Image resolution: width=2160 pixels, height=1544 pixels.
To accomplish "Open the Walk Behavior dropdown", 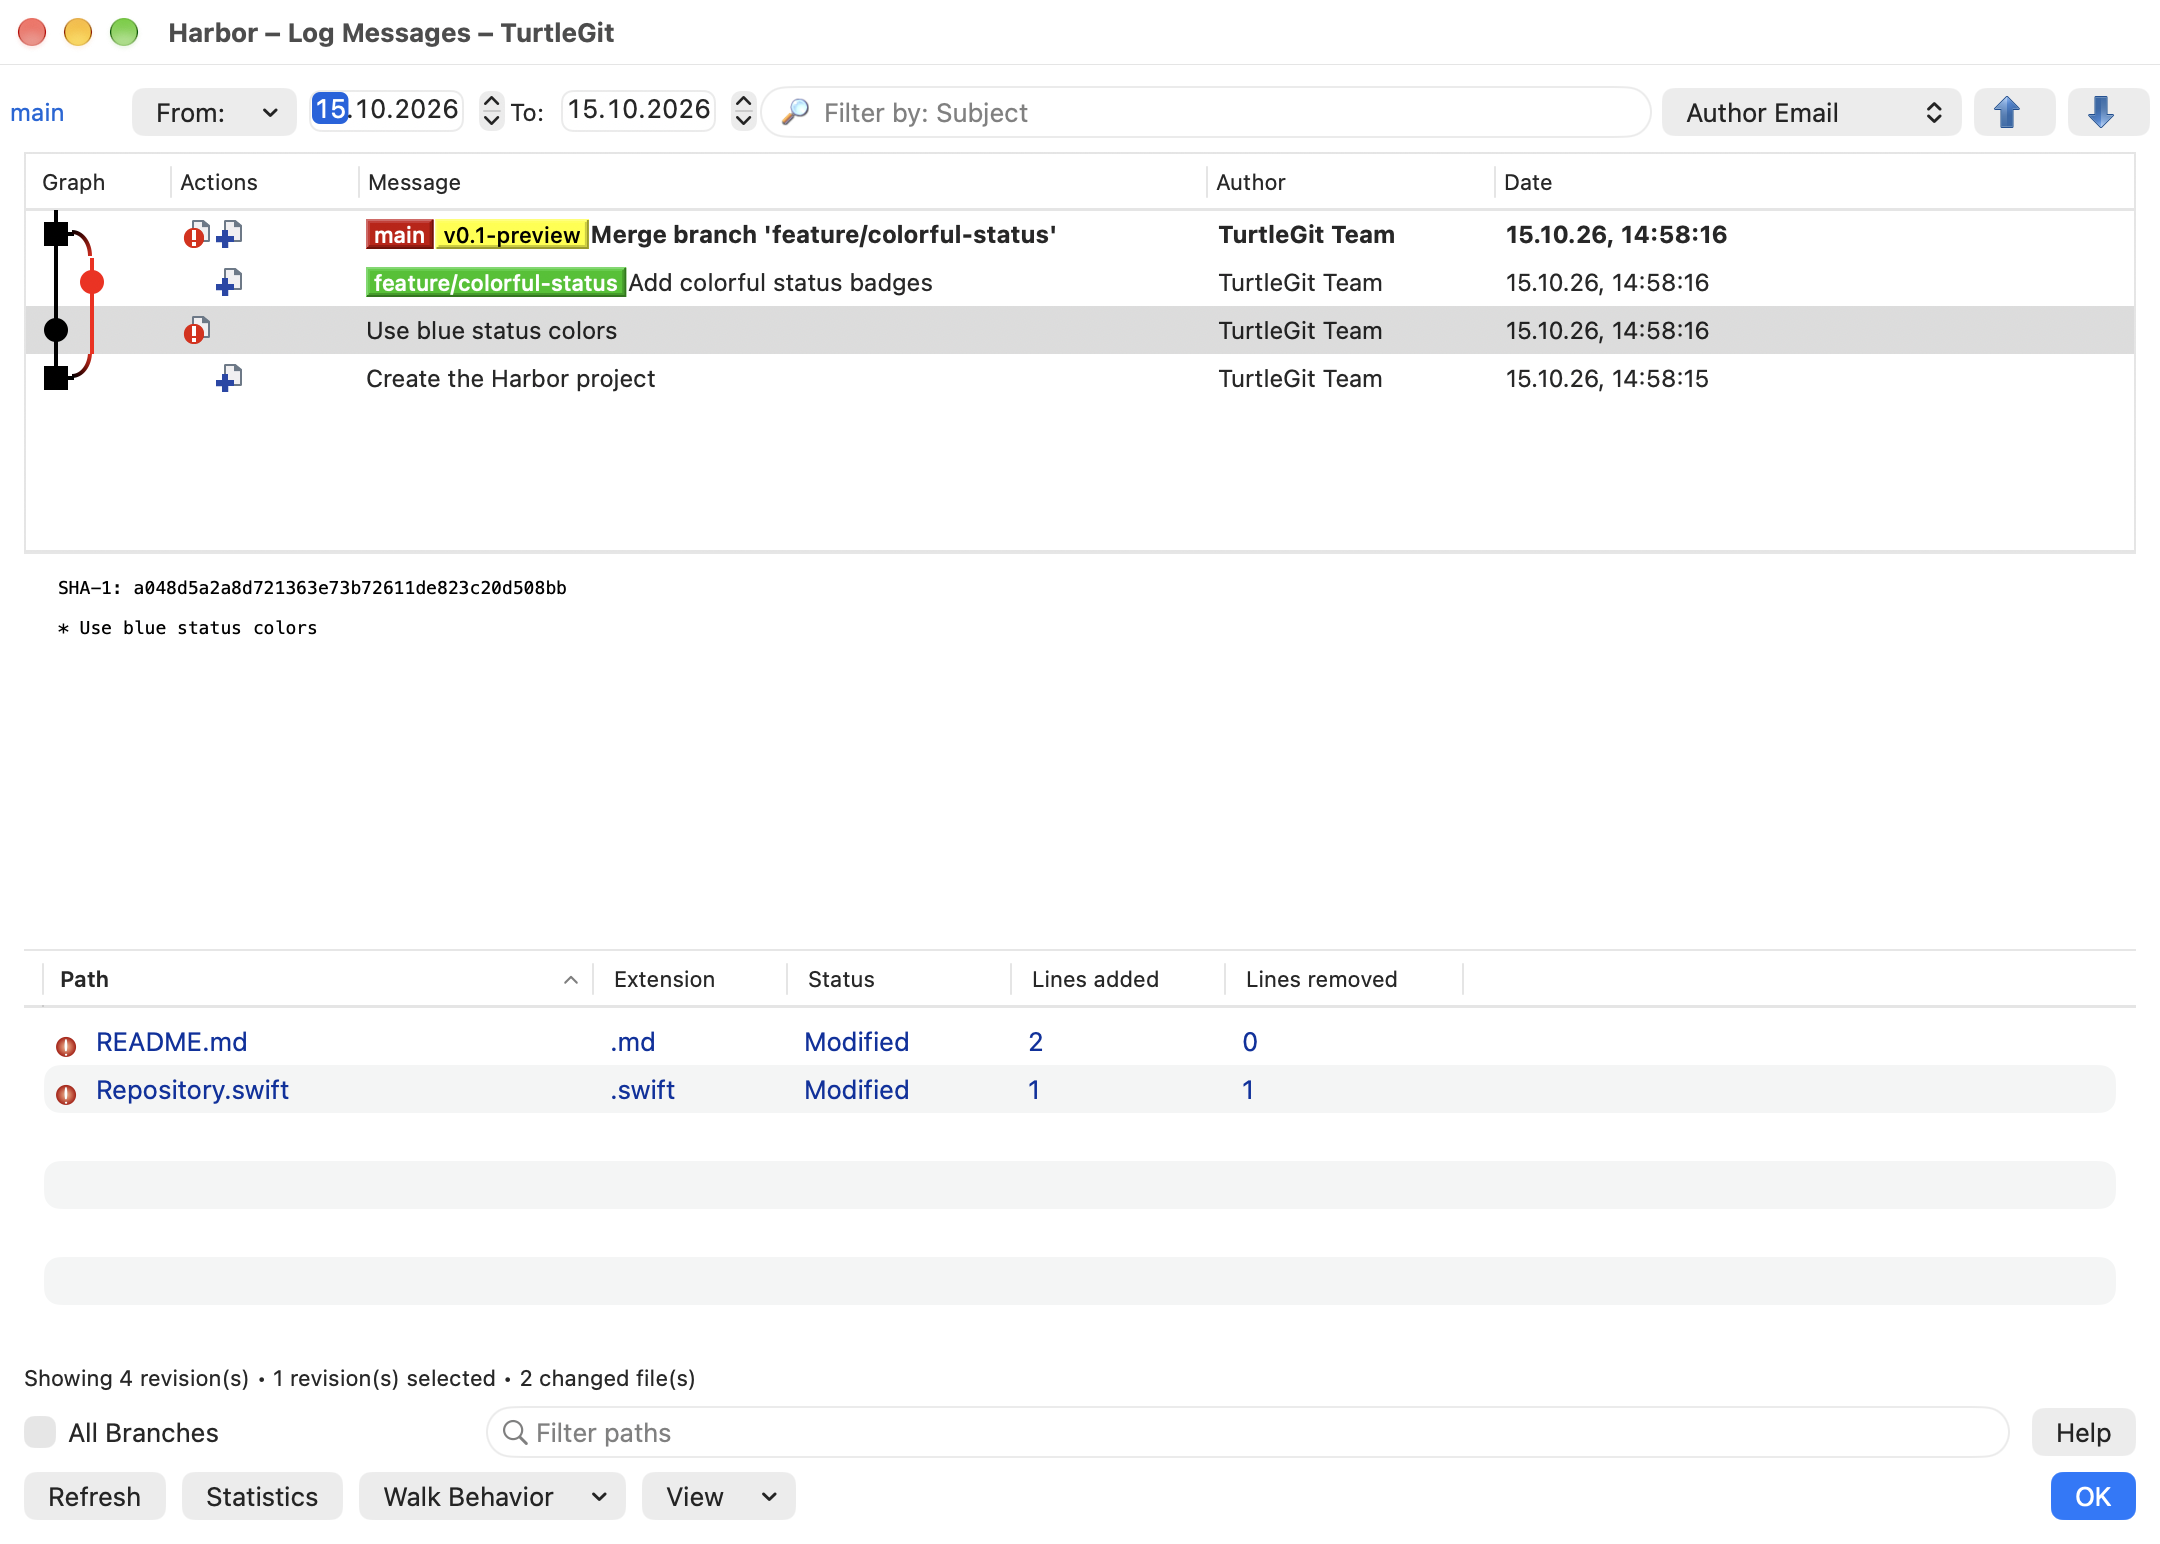I will (x=492, y=1496).
